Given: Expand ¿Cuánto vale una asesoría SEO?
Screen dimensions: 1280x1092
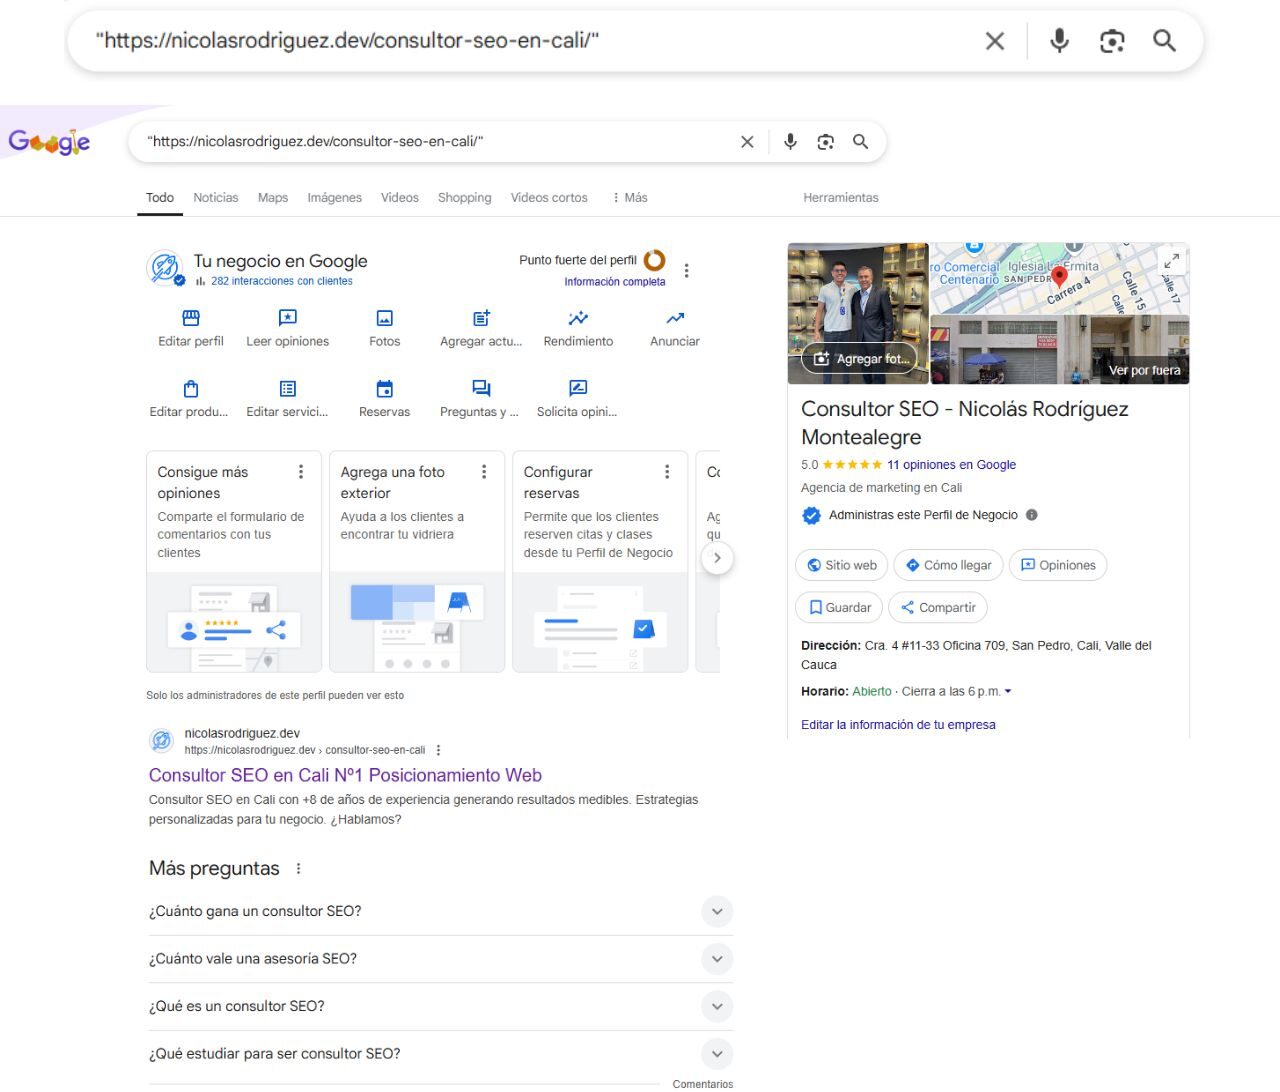Looking at the screenshot, I should coord(441,958).
